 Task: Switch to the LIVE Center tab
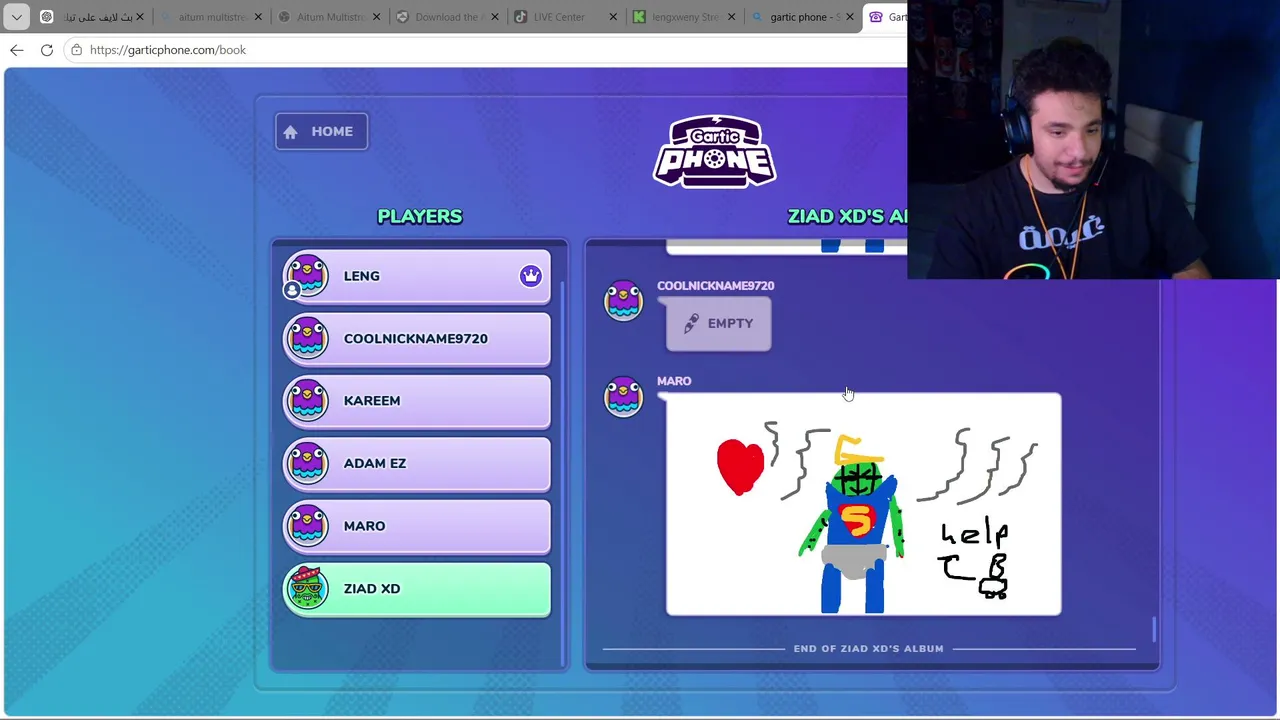(x=565, y=17)
